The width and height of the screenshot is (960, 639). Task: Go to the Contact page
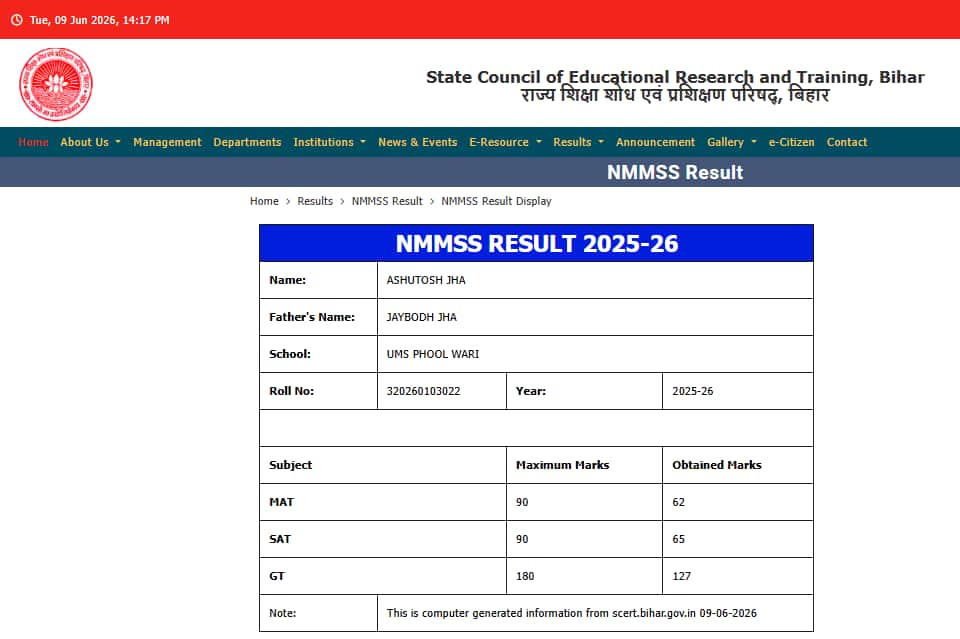click(x=847, y=142)
